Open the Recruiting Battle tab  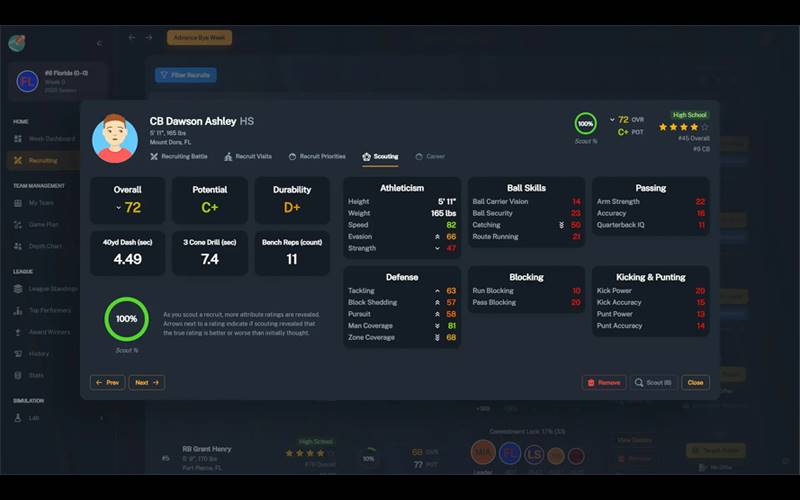pos(179,157)
